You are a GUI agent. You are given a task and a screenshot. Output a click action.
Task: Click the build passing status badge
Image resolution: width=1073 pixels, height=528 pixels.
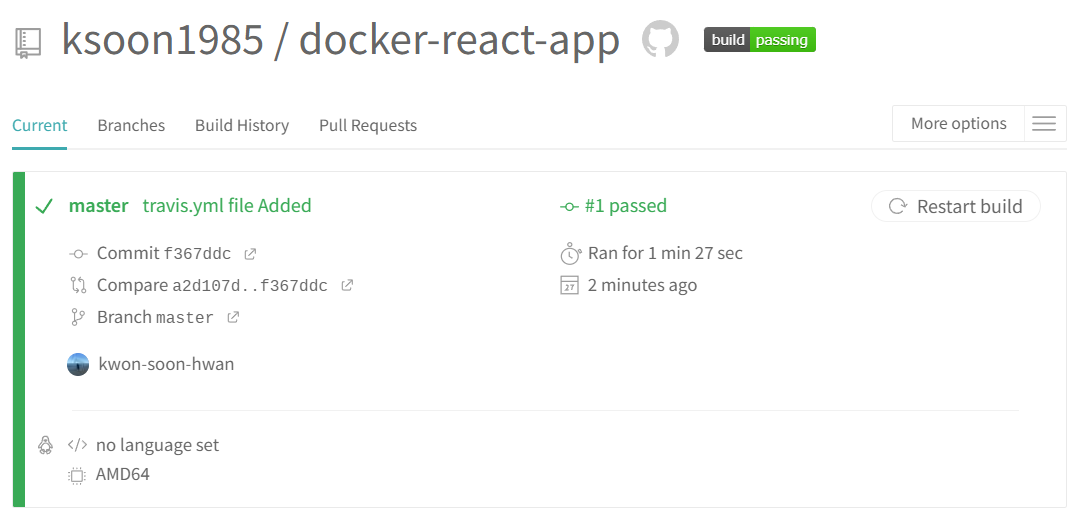(x=760, y=40)
